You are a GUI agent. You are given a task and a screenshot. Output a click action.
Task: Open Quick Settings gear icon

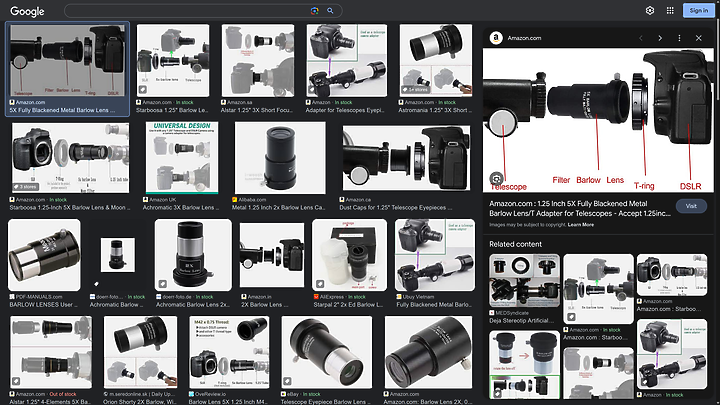650,10
